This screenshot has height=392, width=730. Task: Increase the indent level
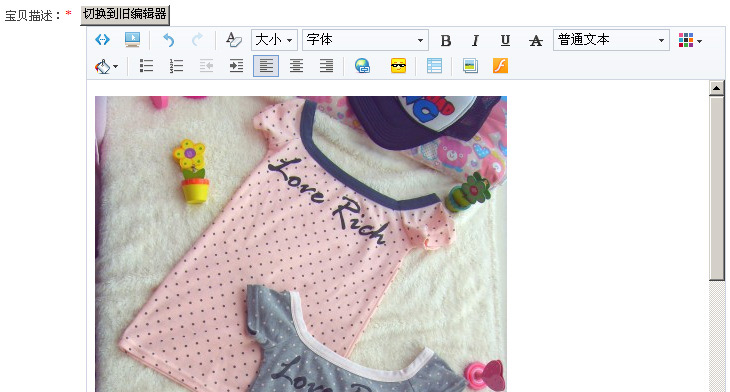pyautogui.click(x=236, y=66)
